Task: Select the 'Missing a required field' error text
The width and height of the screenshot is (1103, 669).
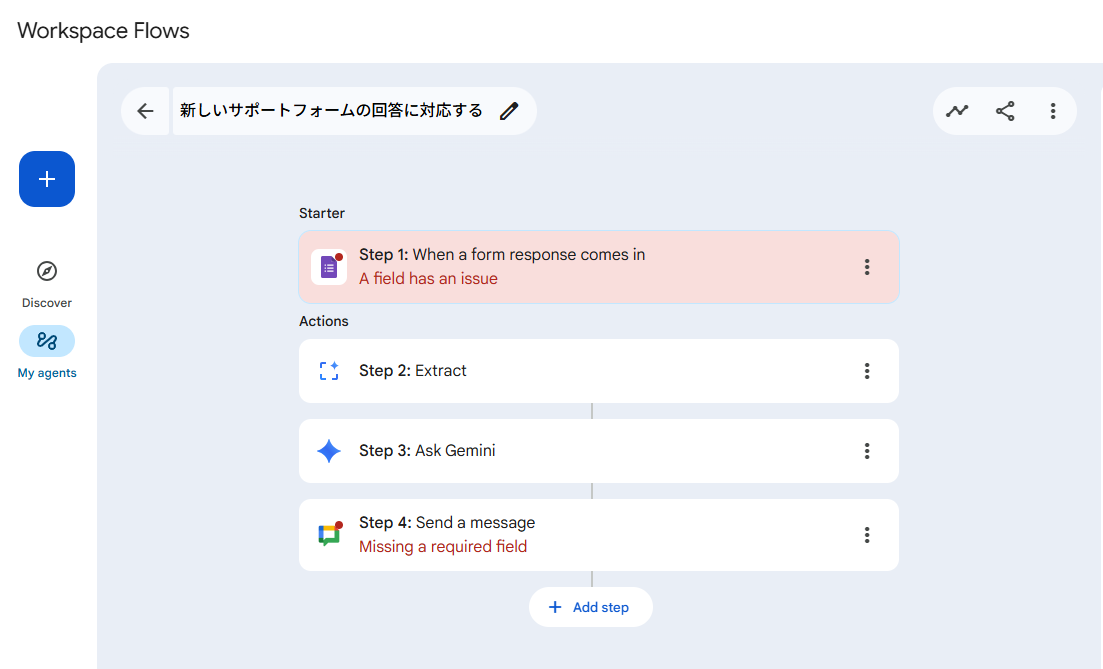Action: (442, 547)
